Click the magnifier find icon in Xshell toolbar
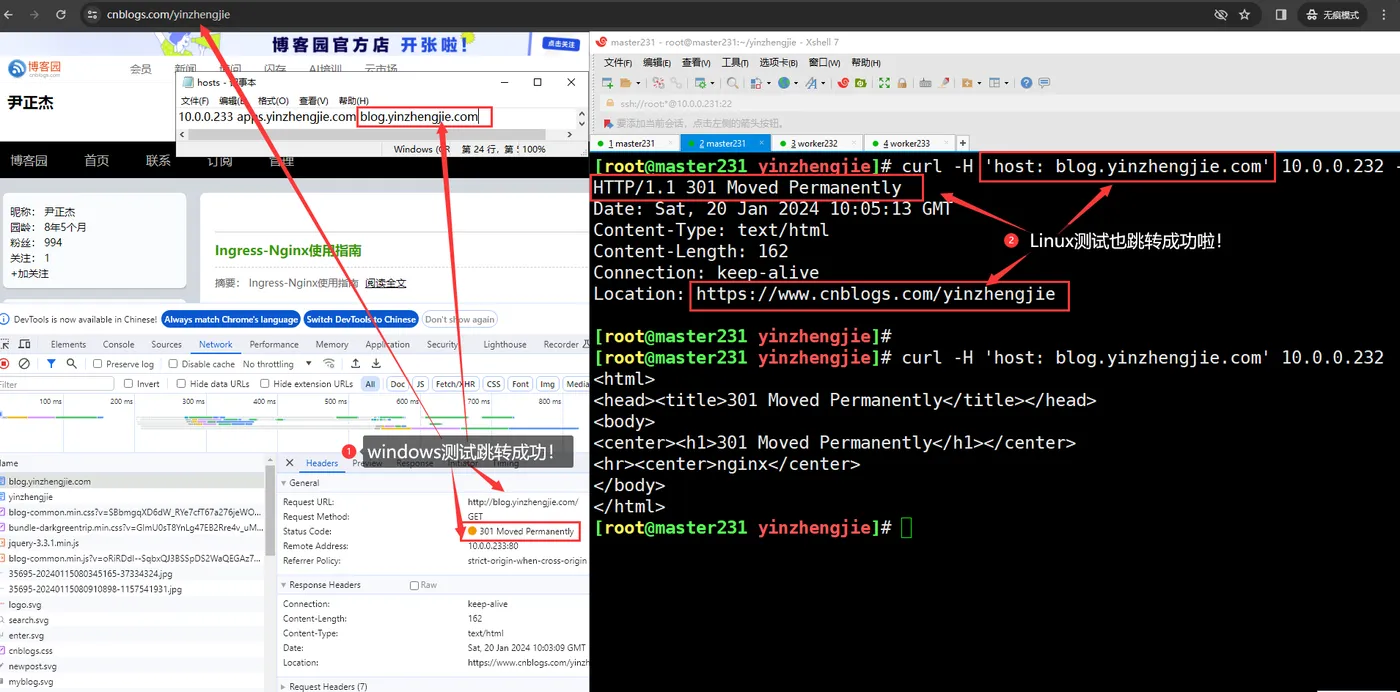This screenshot has height=692, width=1400. click(733, 83)
